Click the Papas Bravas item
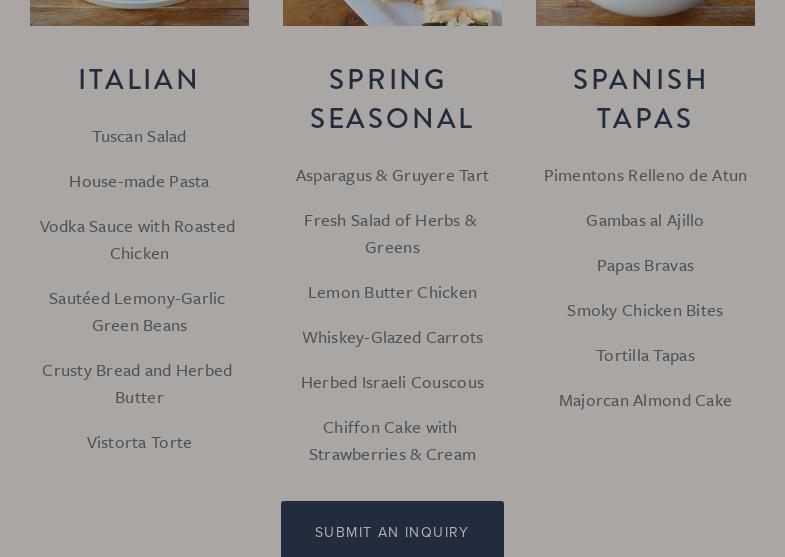The width and height of the screenshot is (785, 557). [645, 265]
